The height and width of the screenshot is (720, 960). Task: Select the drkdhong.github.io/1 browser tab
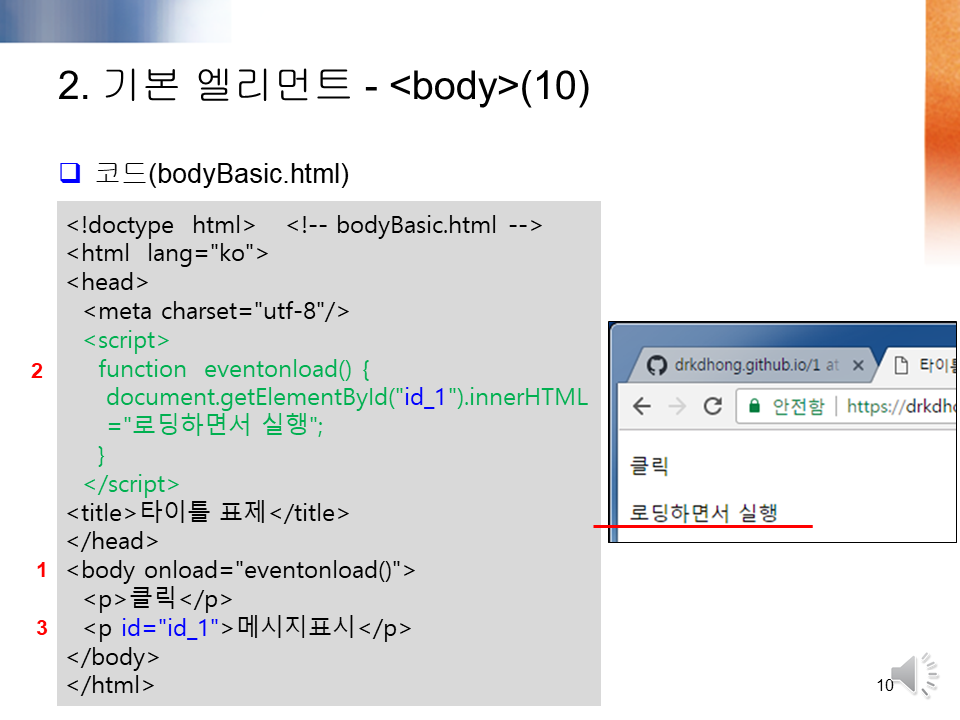tap(753, 365)
